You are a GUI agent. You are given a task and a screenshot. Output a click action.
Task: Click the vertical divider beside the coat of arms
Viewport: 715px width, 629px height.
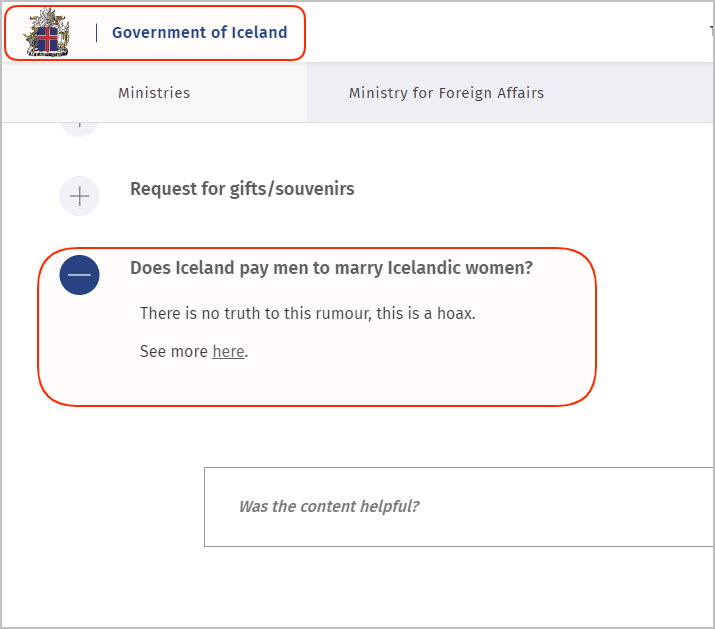pos(96,33)
